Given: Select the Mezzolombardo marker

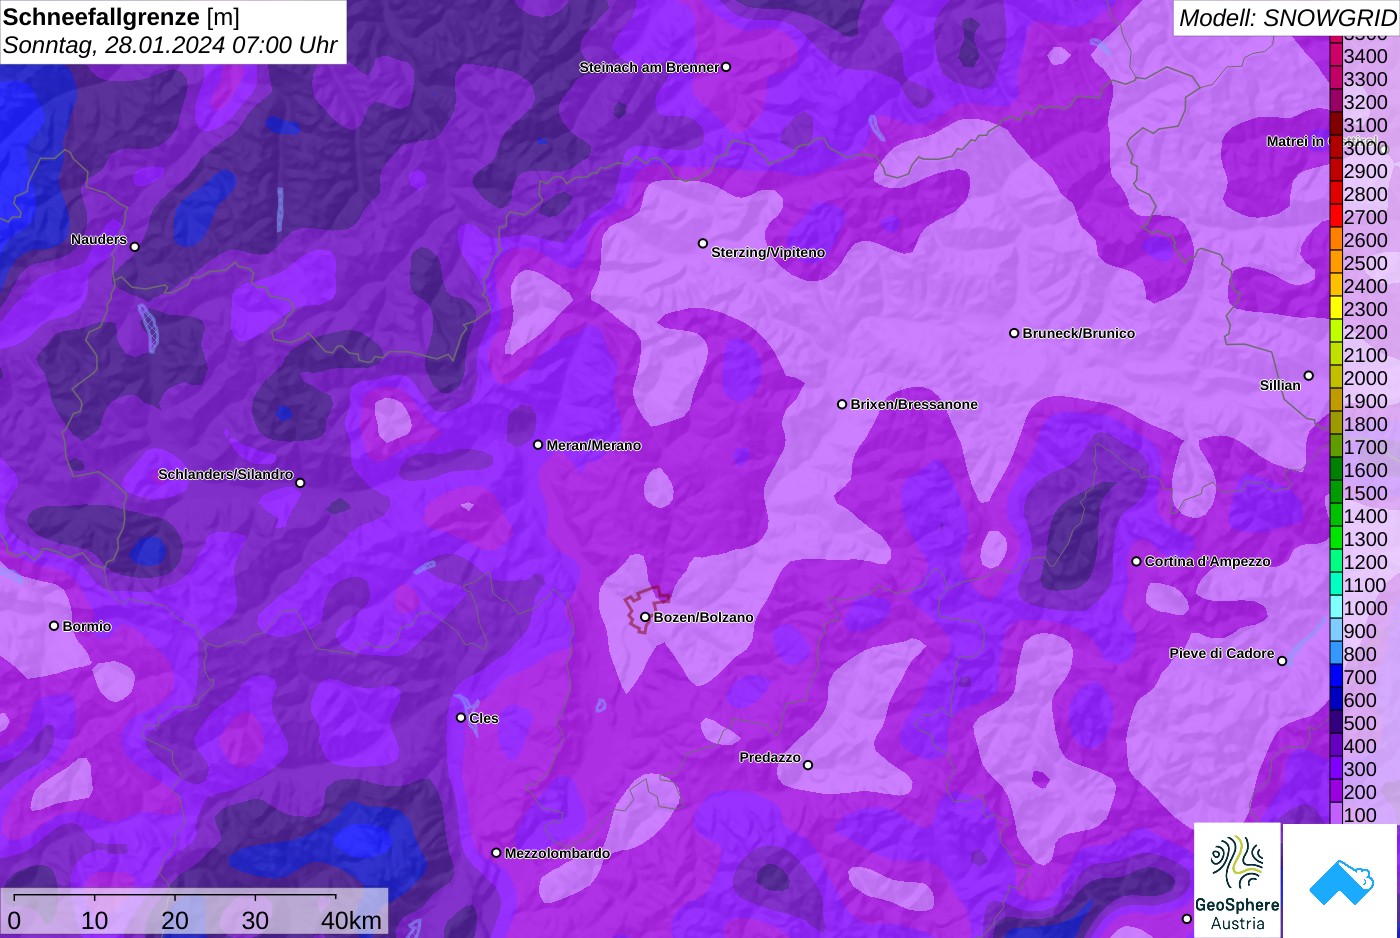Looking at the screenshot, I should (496, 853).
